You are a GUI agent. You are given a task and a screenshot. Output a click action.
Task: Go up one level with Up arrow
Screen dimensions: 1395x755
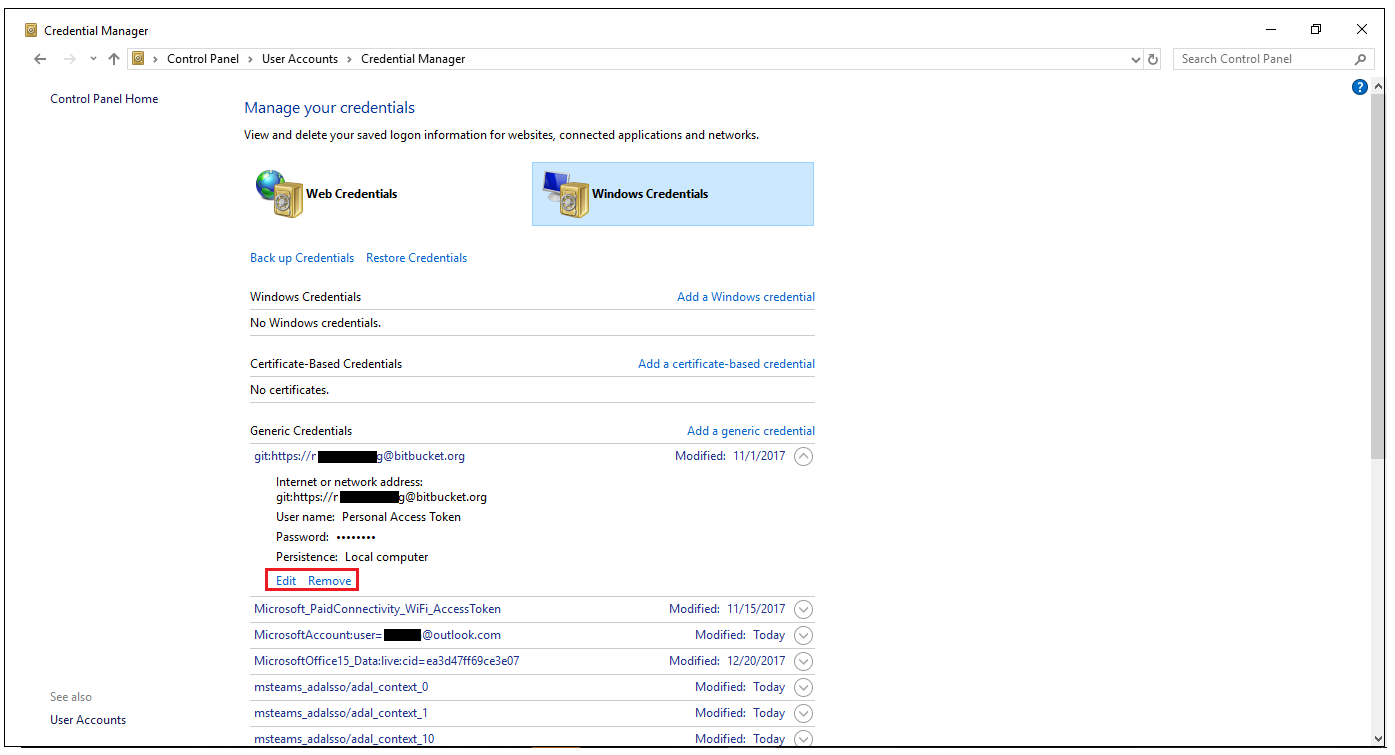click(114, 59)
